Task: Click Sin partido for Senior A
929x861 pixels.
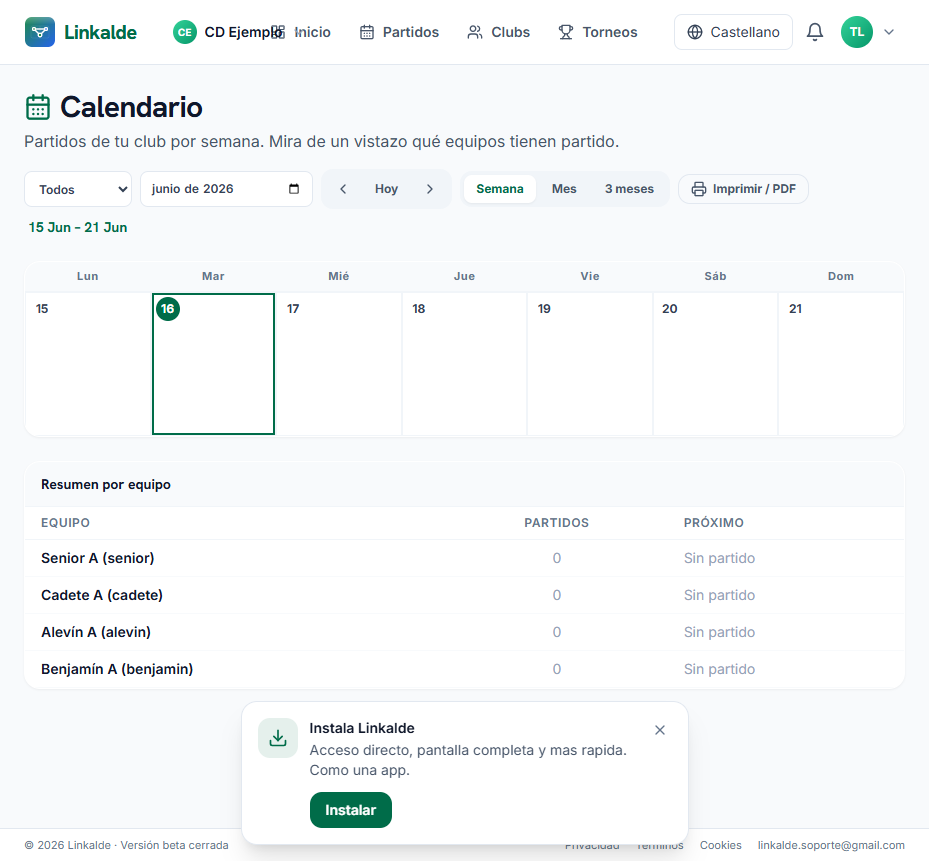Action: coord(719,558)
